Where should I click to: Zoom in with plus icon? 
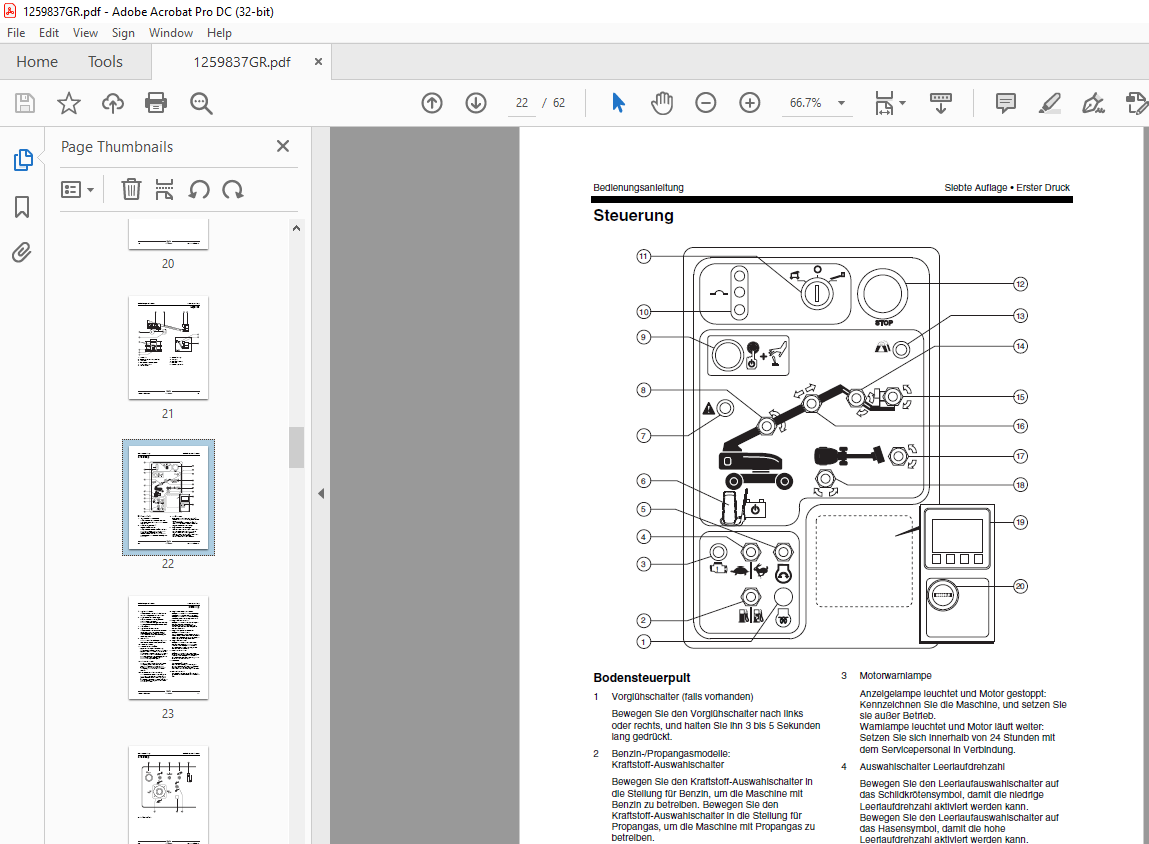(x=750, y=103)
